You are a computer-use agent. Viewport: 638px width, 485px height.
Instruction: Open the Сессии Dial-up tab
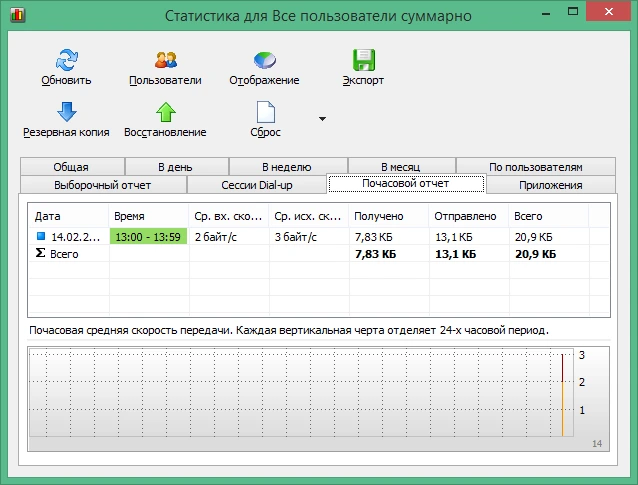click(257, 185)
